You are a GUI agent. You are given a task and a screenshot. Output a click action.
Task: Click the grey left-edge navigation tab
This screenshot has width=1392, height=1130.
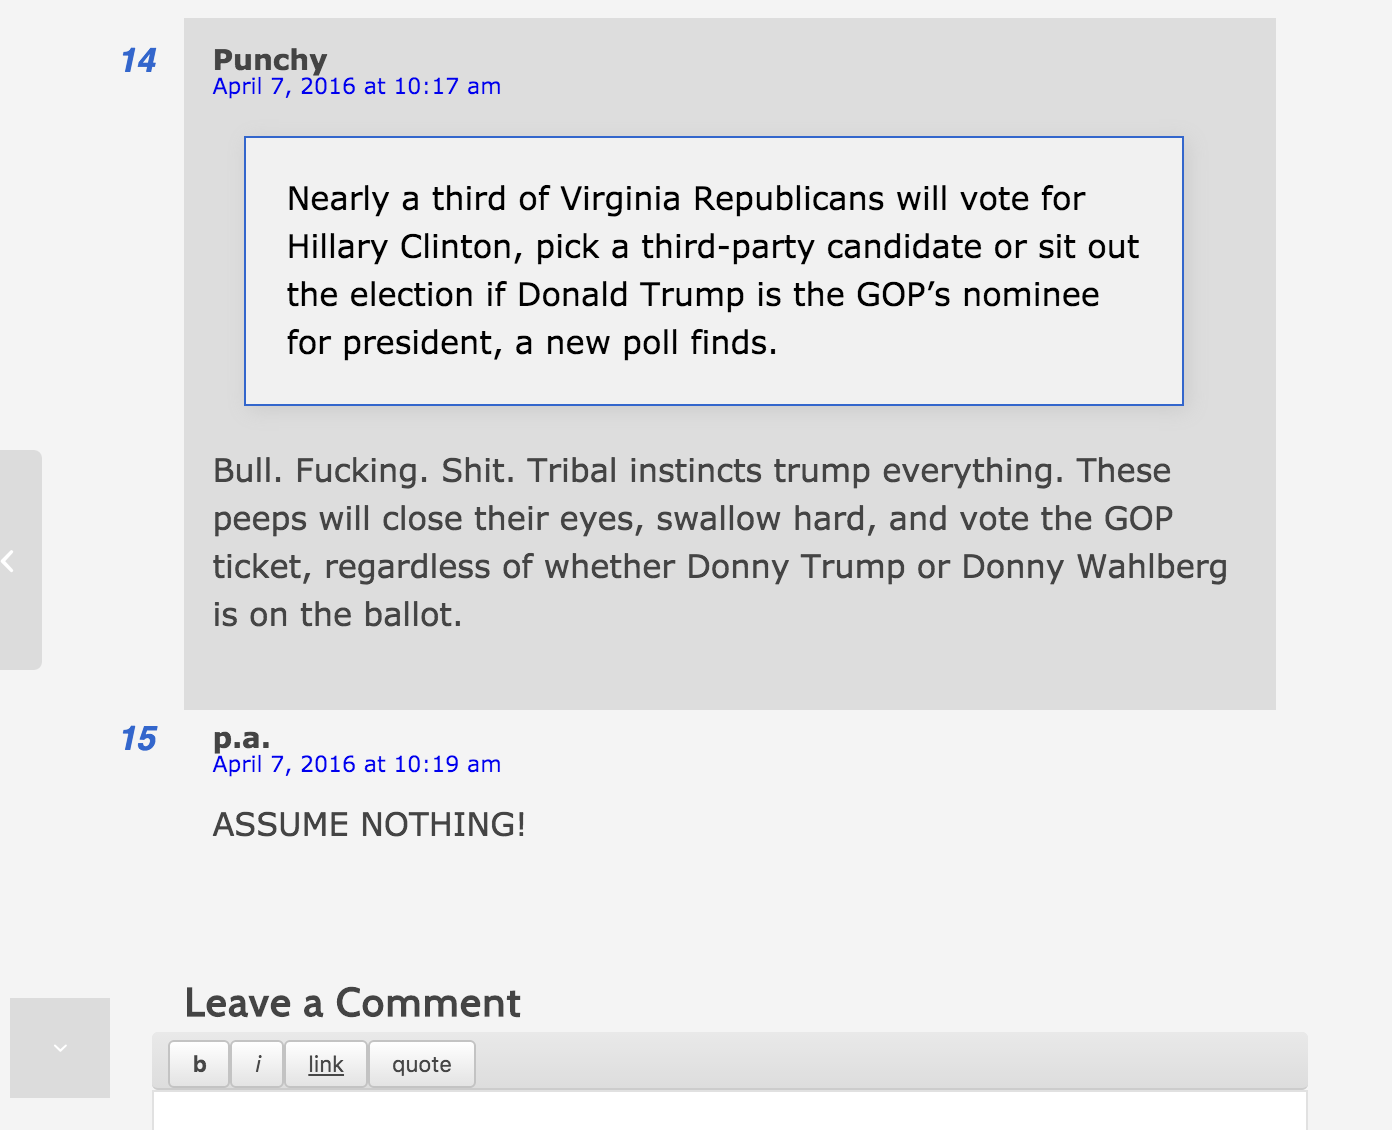click(21, 620)
